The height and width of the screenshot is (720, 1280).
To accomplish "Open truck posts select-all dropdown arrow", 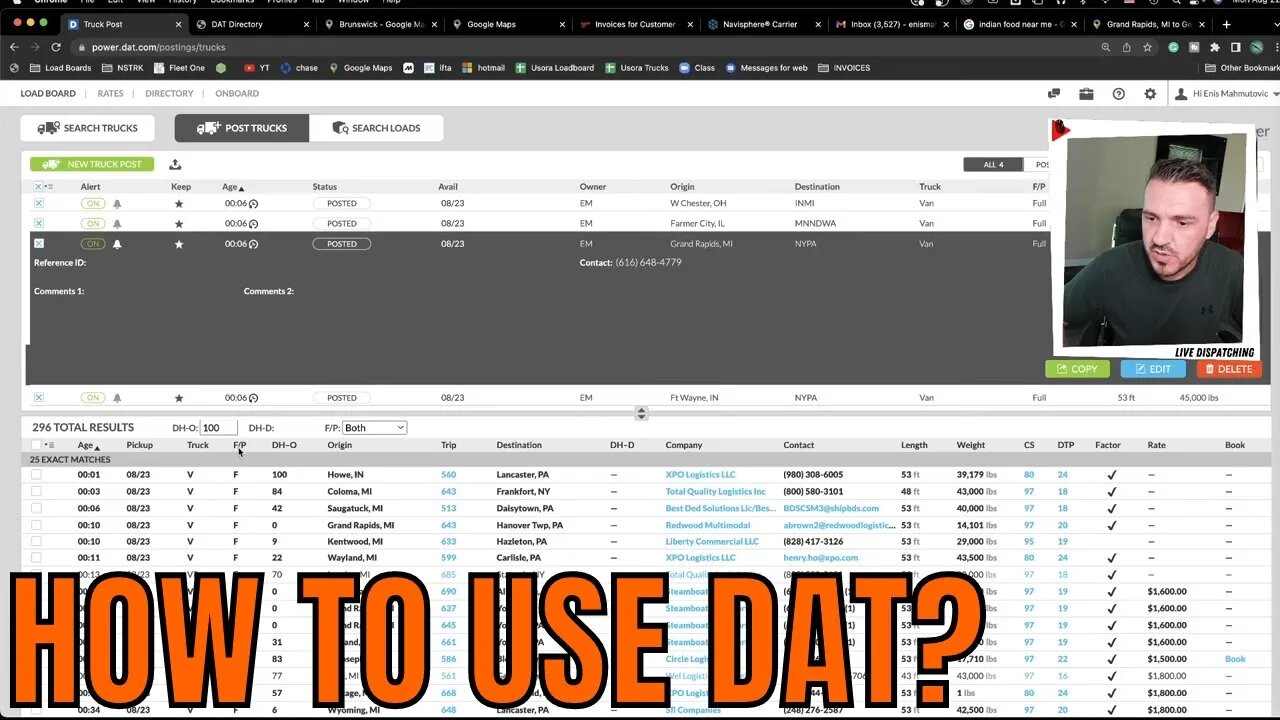I will pyautogui.click(x=47, y=187).
